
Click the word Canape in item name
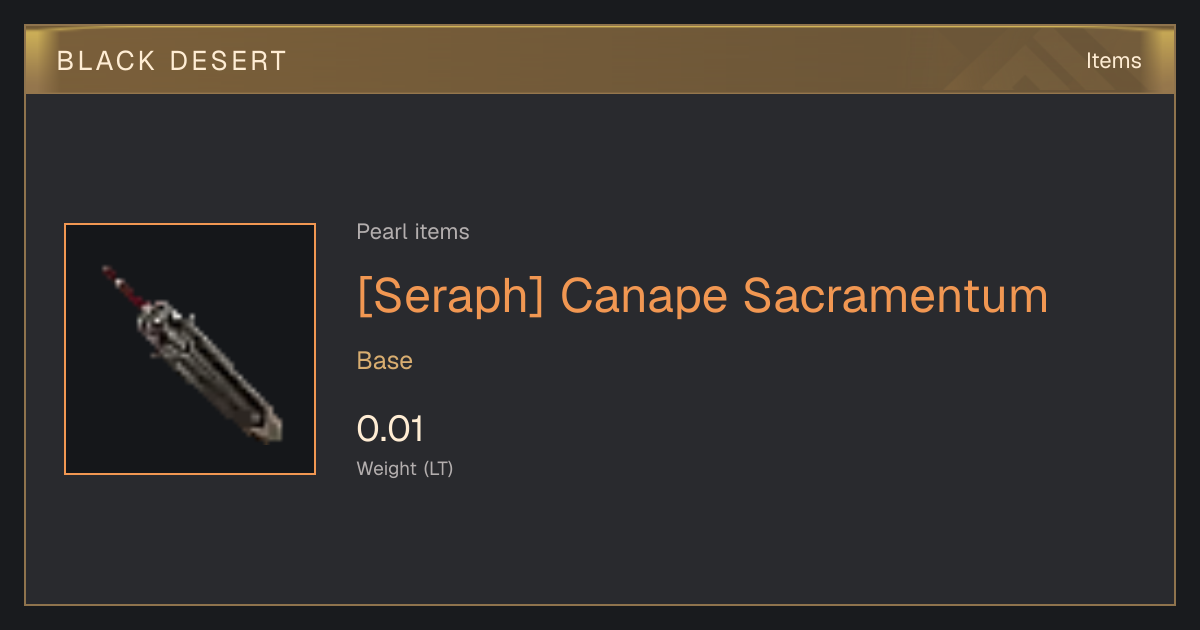643,298
